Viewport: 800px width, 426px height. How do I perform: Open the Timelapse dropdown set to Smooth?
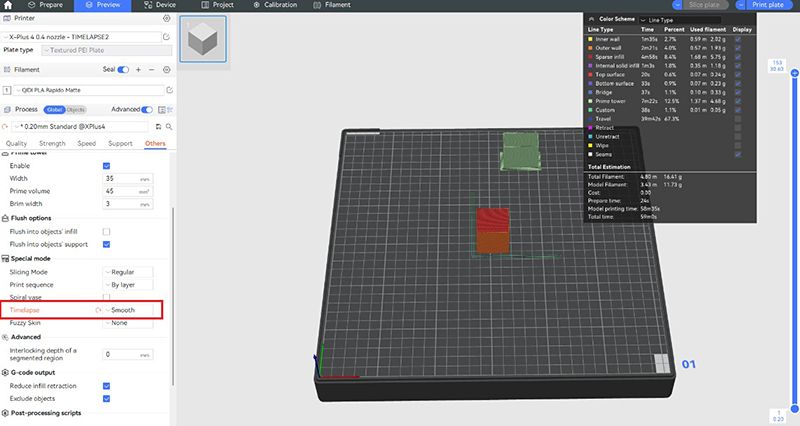[x=130, y=311]
